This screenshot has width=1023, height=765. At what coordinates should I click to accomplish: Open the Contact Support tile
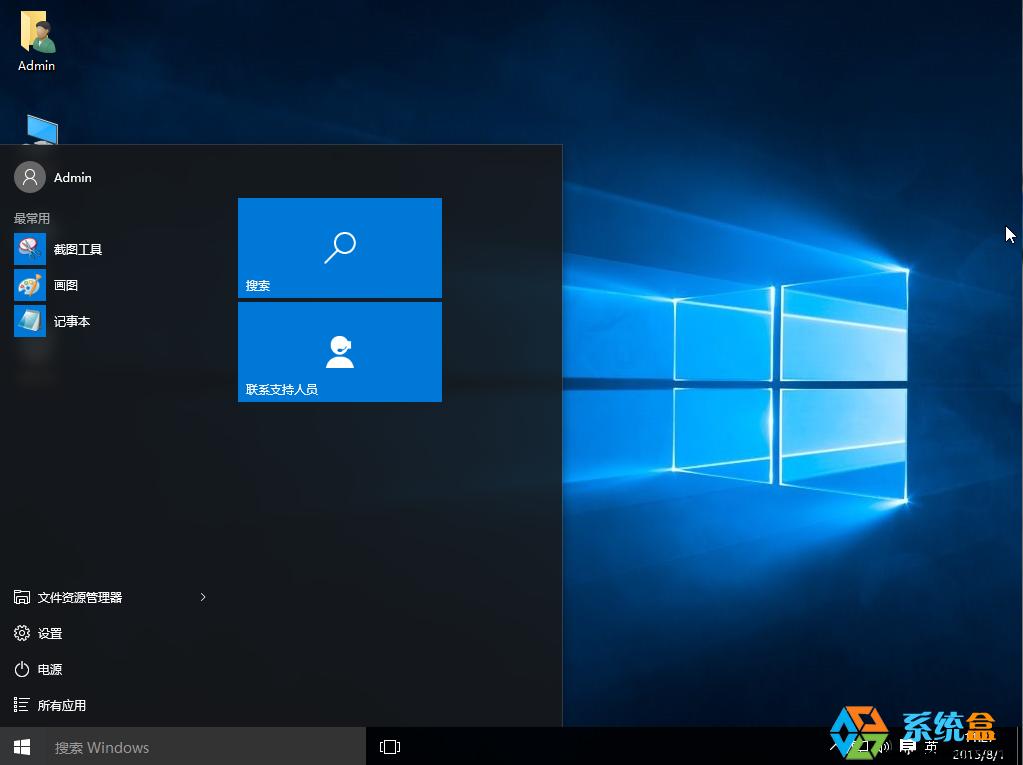point(339,351)
